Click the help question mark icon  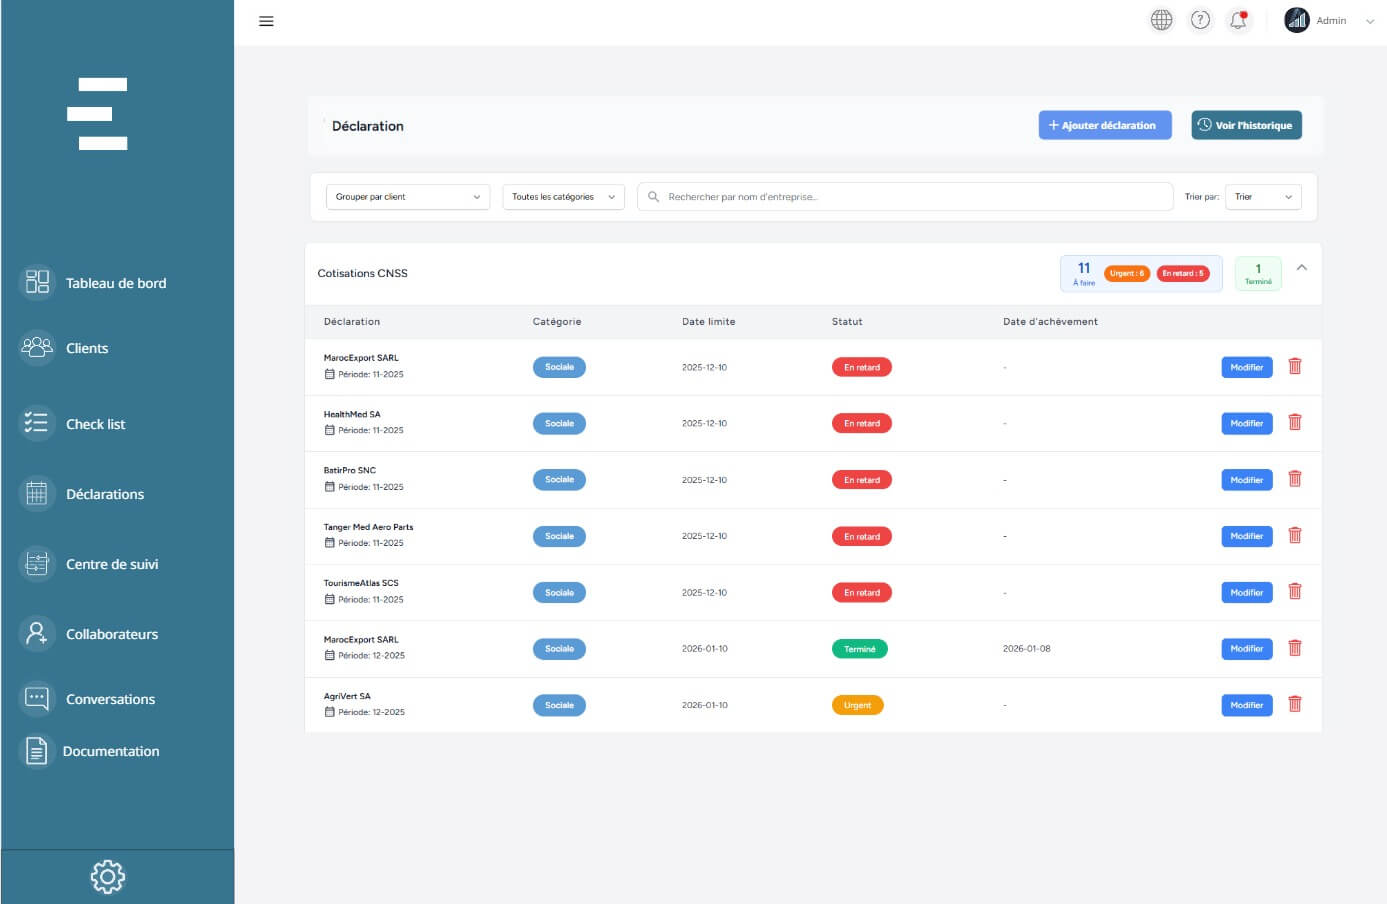(1200, 20)
